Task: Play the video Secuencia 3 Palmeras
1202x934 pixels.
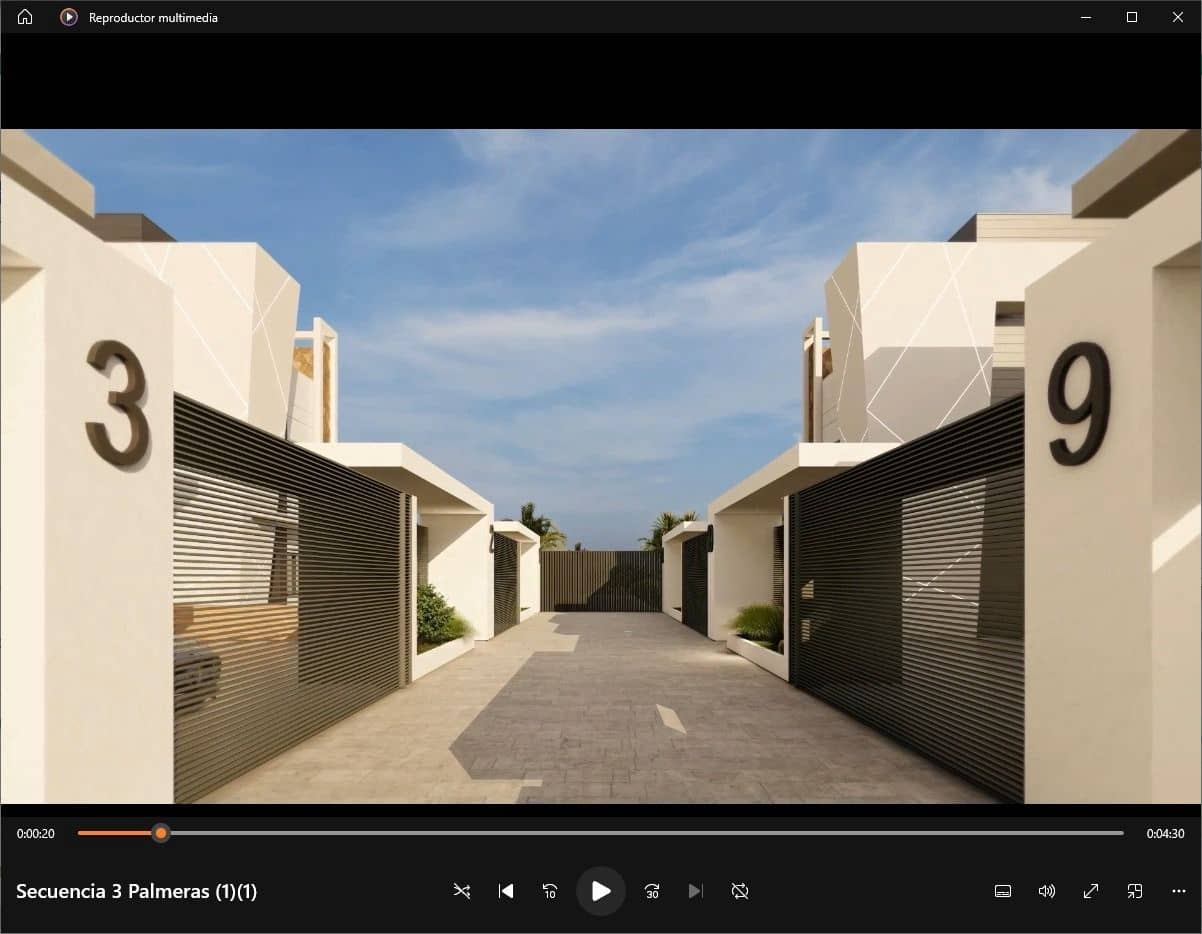Action: (x=601, y=890)
